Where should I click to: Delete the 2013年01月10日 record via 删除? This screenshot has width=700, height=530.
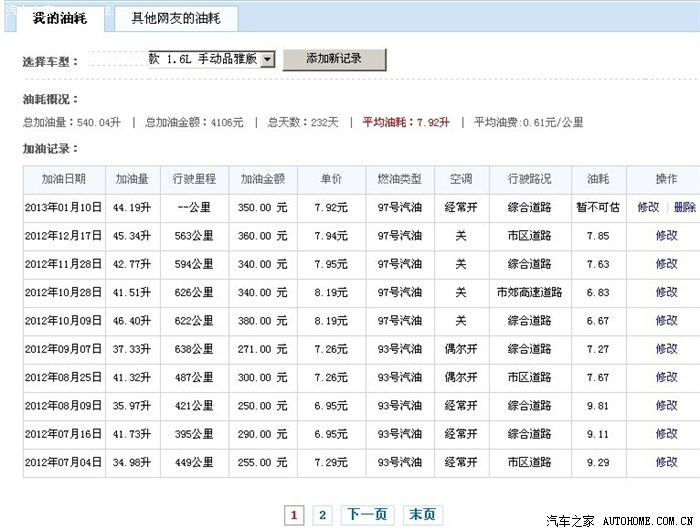pyautogui.click(x=684, y=207)
